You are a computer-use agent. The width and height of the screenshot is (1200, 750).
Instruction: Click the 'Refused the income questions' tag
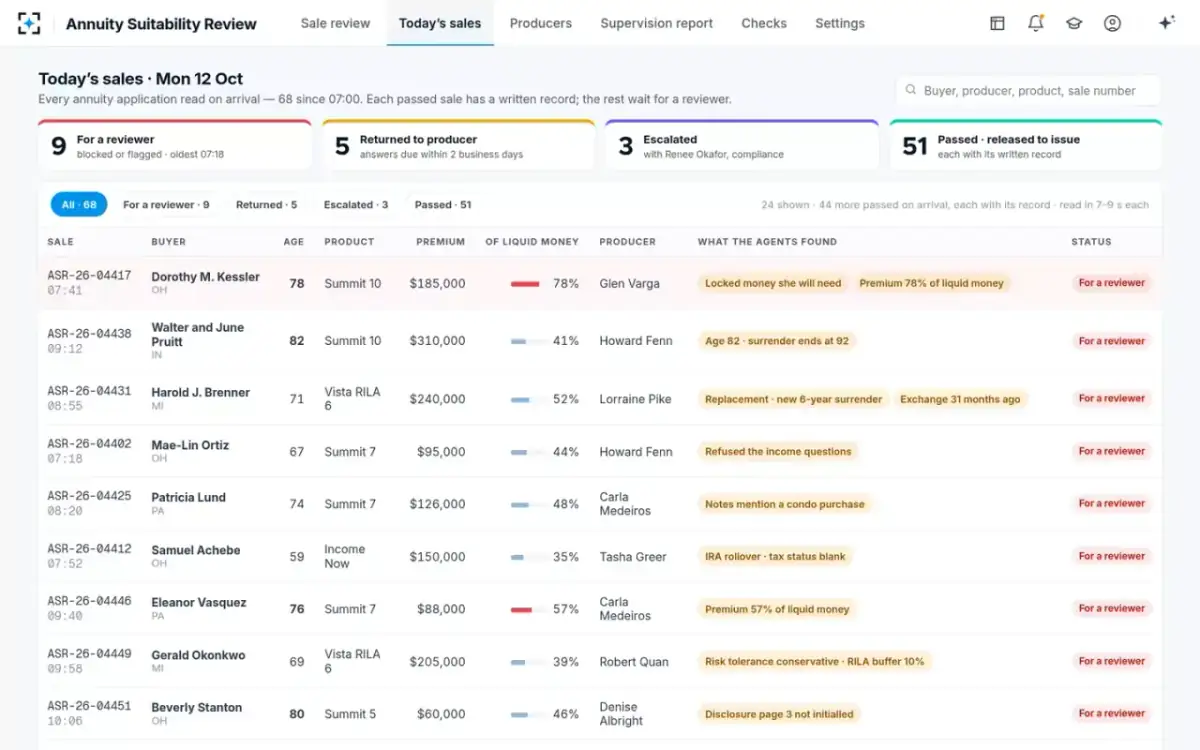tap(778, 452)
